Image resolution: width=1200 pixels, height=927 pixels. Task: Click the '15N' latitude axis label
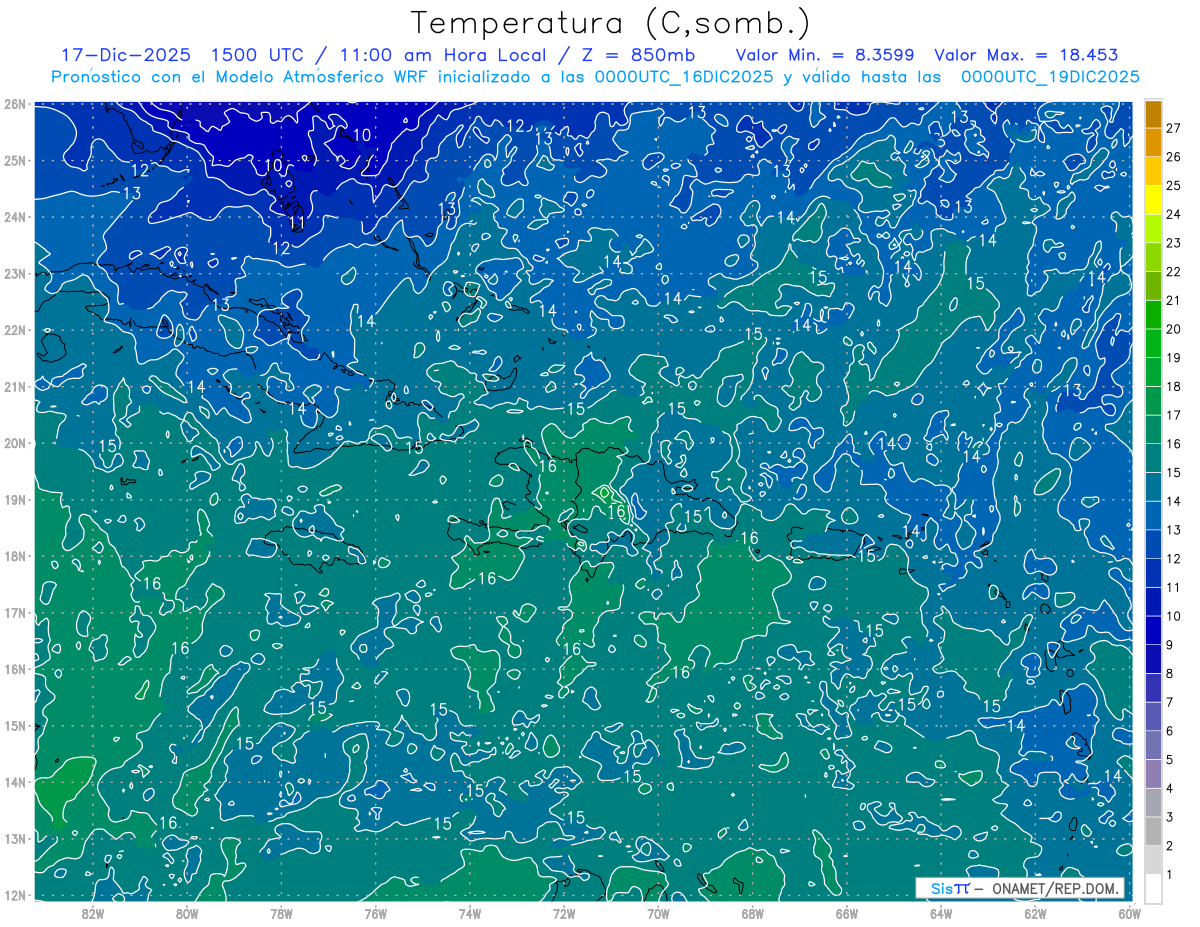point(14,725)
